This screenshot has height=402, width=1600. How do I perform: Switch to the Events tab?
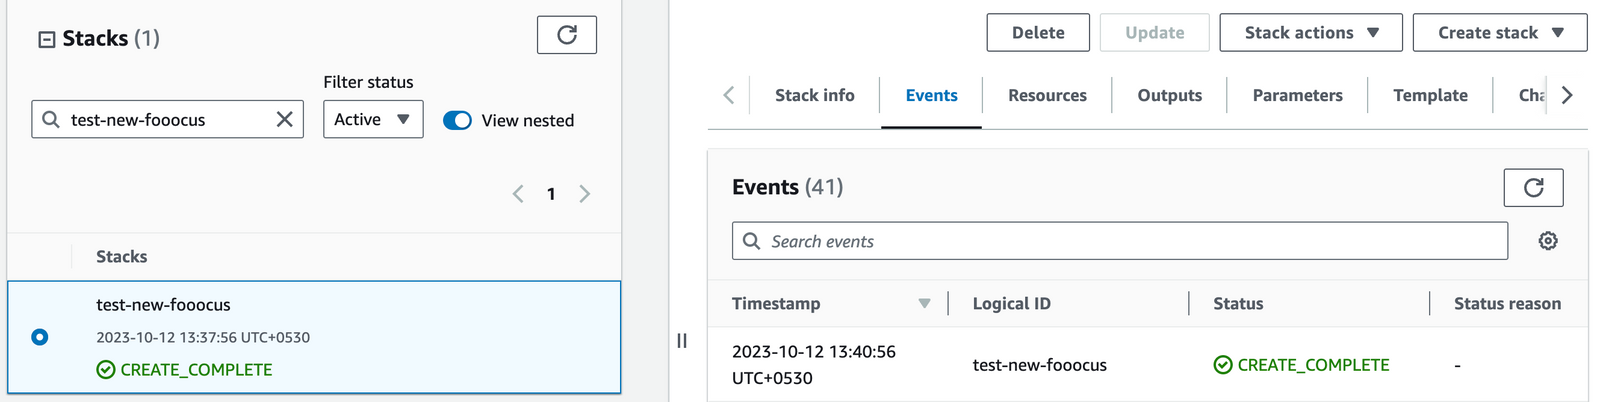click(931, 95)
